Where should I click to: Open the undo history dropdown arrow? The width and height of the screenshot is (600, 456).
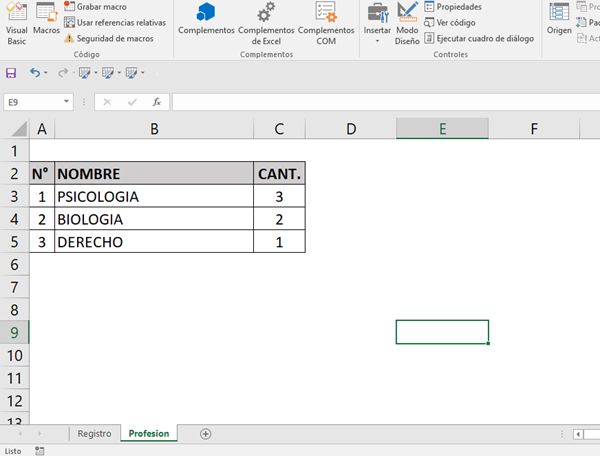click(46, 72)
